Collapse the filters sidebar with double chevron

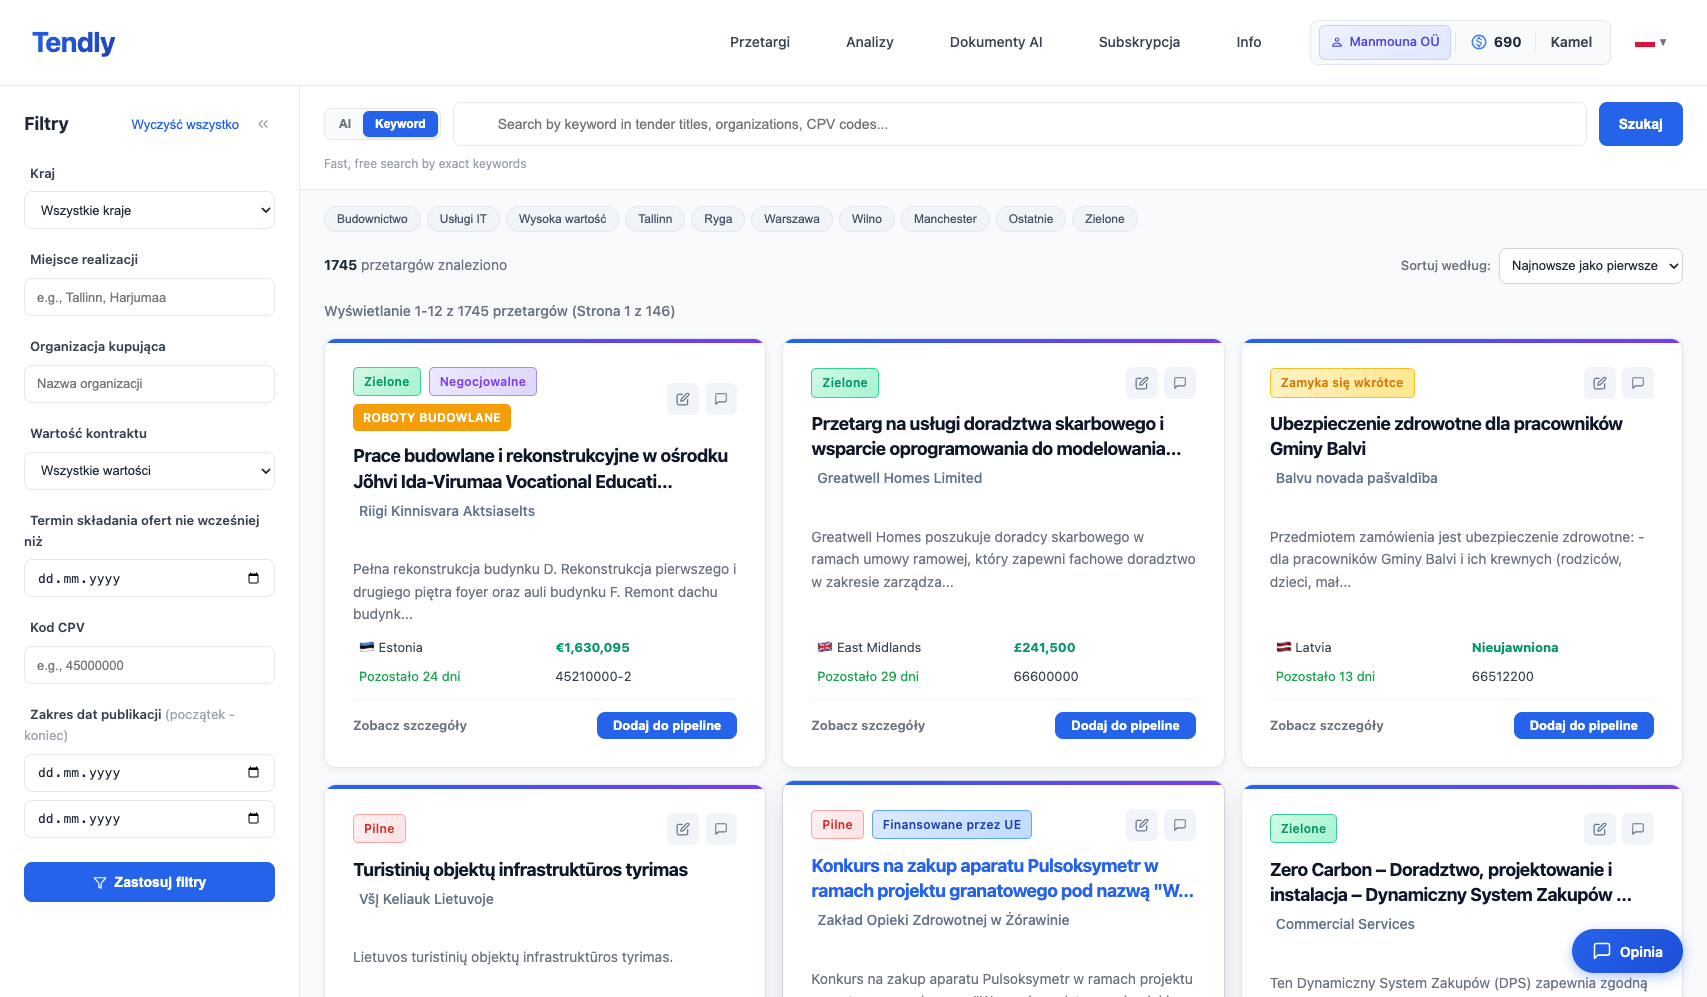click(x=263, y=124)
